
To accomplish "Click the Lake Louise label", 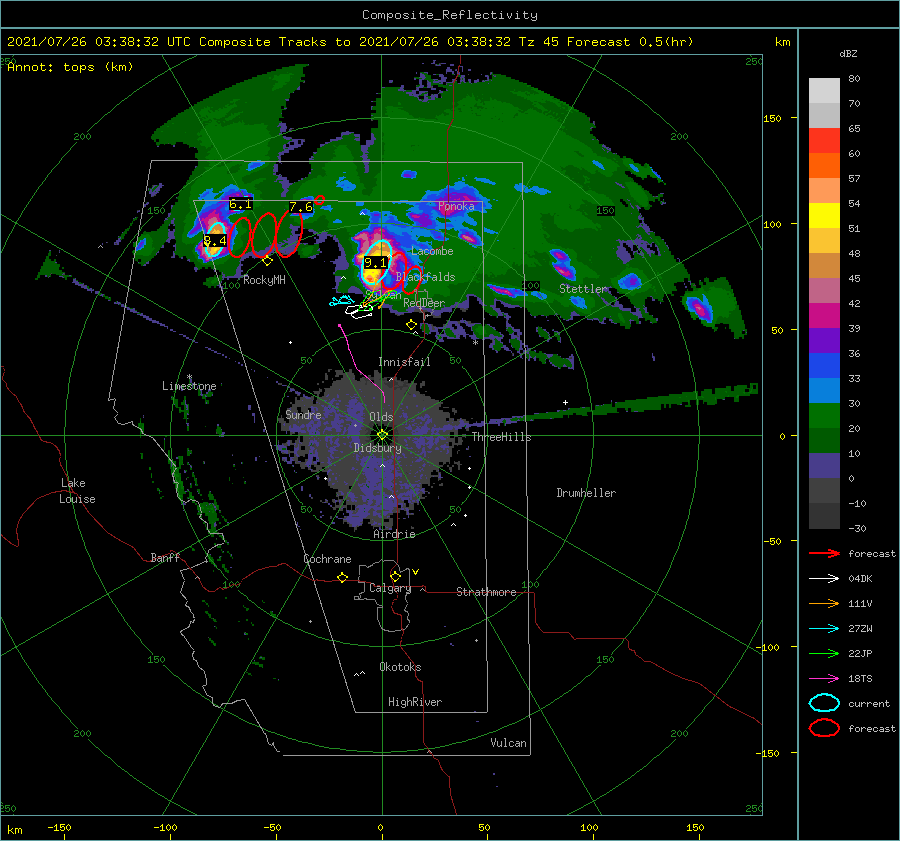I will point(77,491).
